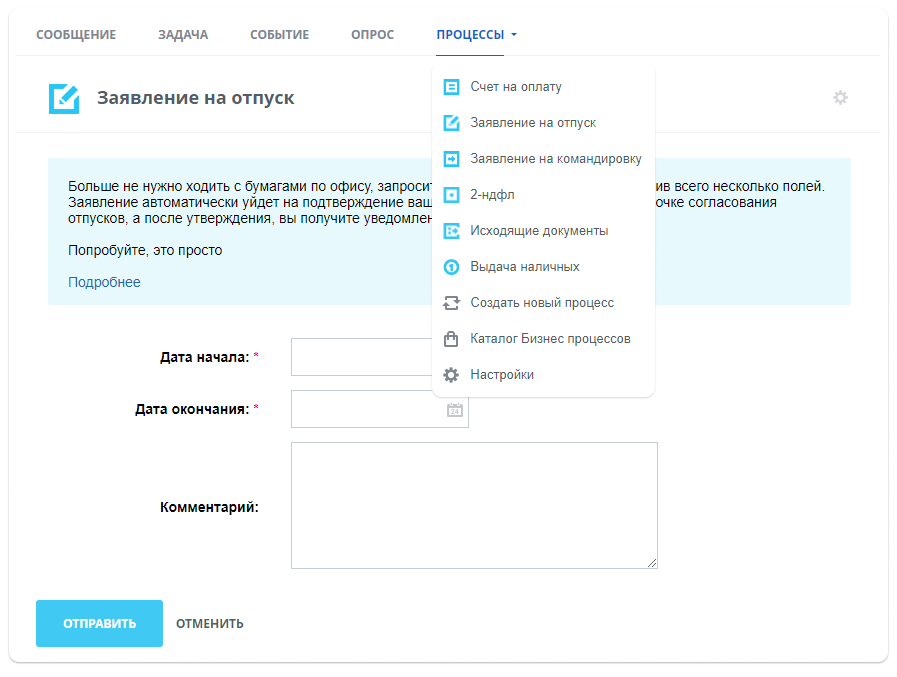
Task: Switch to the Событие tab
Action: [x=279, y=33]
